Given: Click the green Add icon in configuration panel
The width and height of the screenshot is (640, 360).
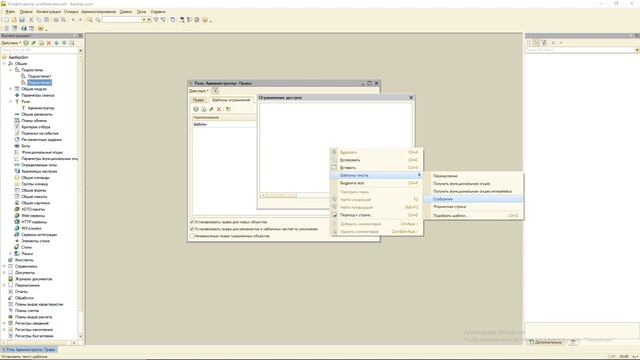Looking at the screenshot, I should (x=26, y=43).
